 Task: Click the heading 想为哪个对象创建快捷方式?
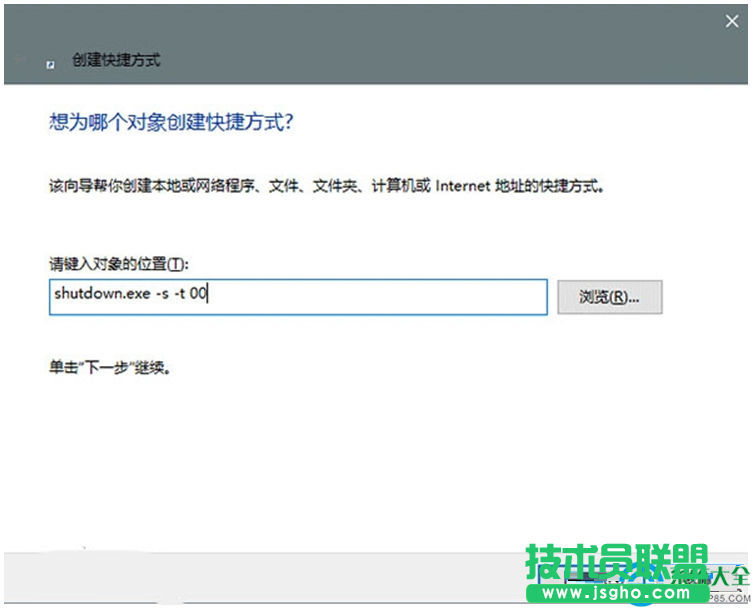(171, 123)
